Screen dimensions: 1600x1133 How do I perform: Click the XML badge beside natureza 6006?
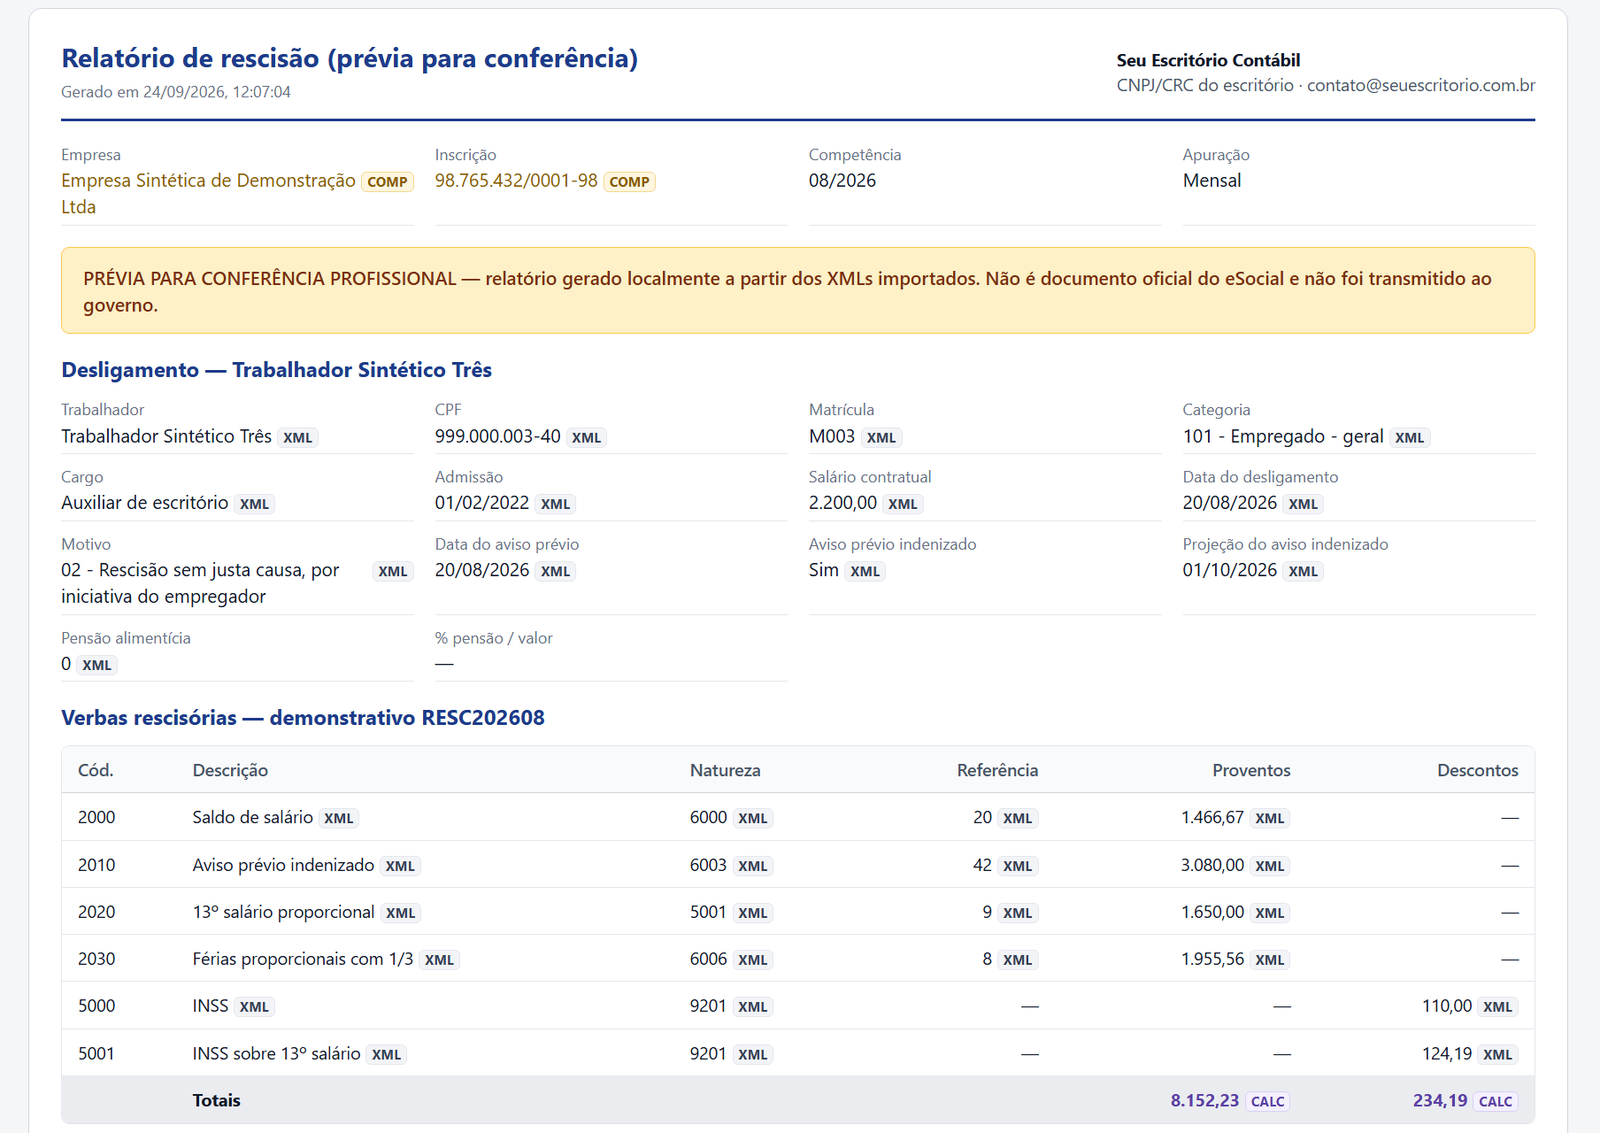(752, 960)
